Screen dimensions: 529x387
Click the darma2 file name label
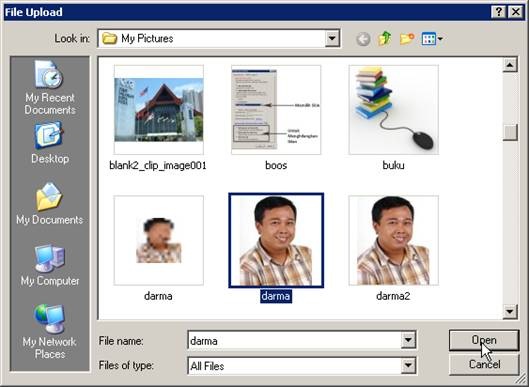tap(393, 296)
